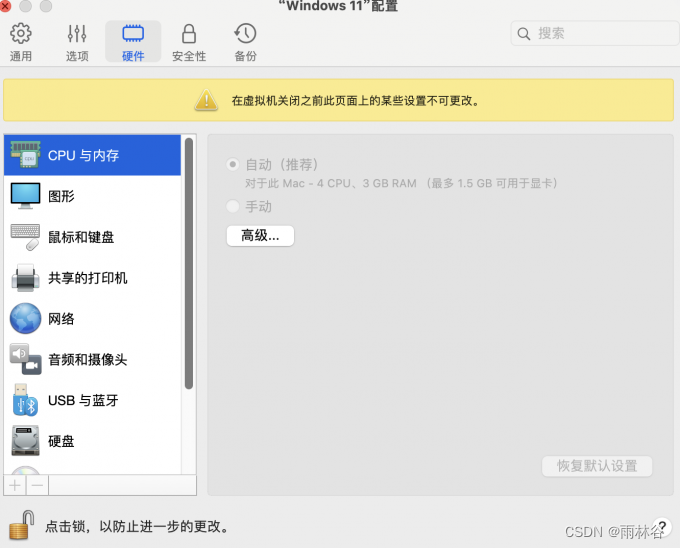Select USB 与蓝牙 in the list

coord(92,400)
